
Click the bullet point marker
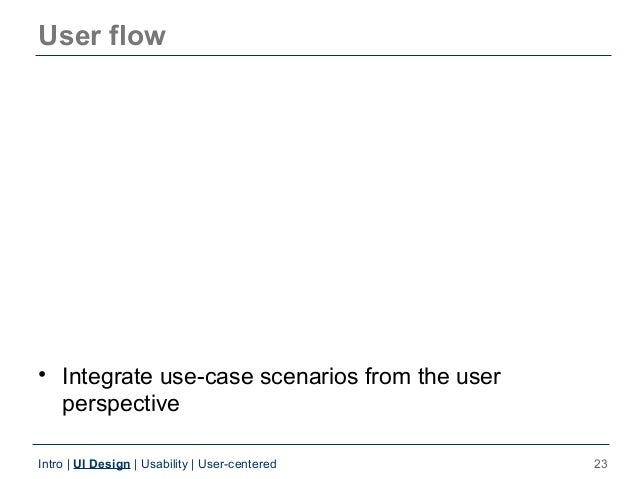42,374
